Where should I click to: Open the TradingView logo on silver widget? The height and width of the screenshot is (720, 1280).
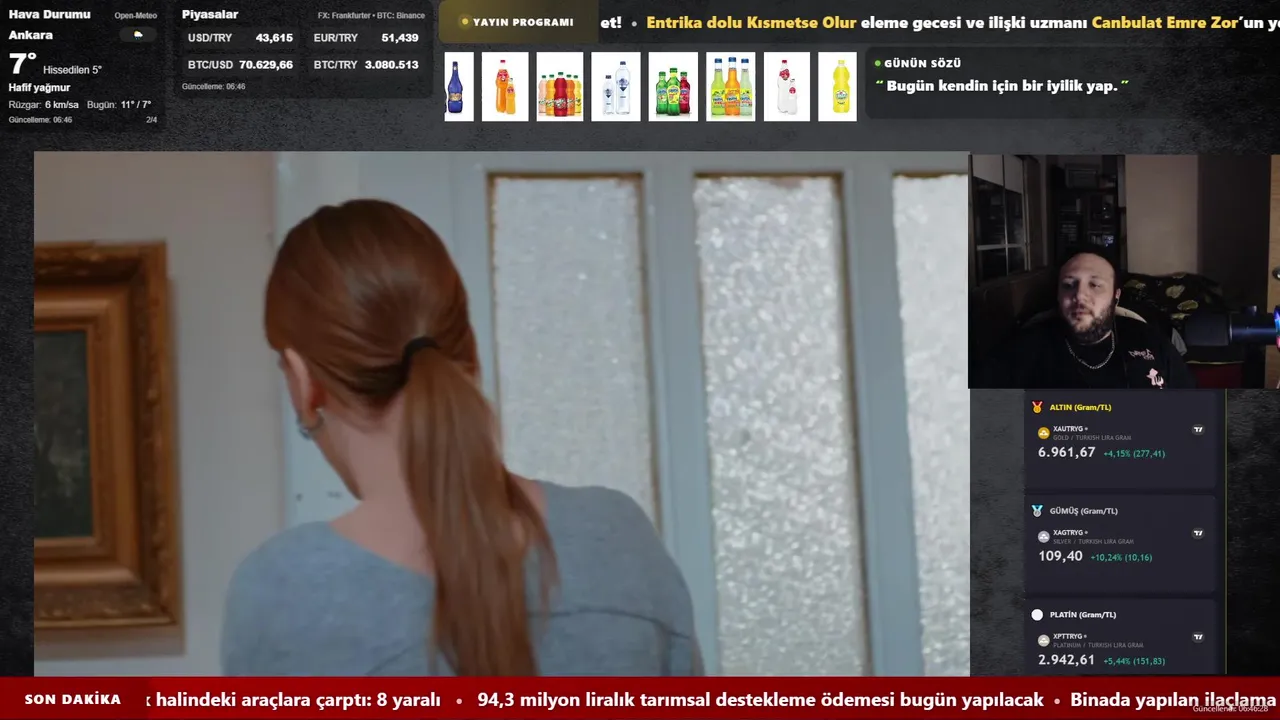pyautogui.click(x=1198, y=534)
